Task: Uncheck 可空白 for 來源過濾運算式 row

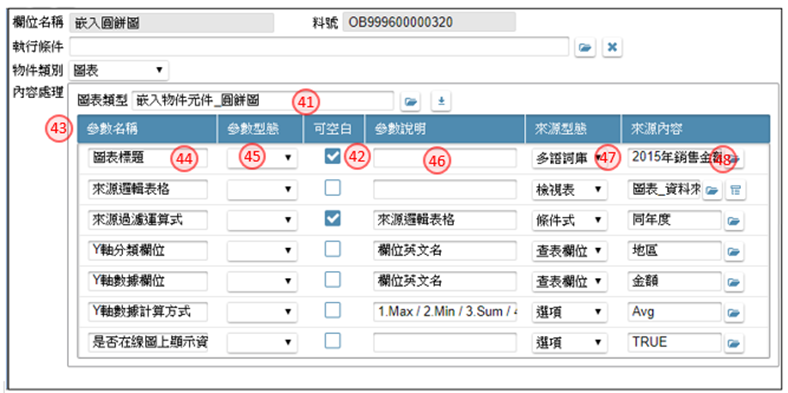Action: pos(332,218)
